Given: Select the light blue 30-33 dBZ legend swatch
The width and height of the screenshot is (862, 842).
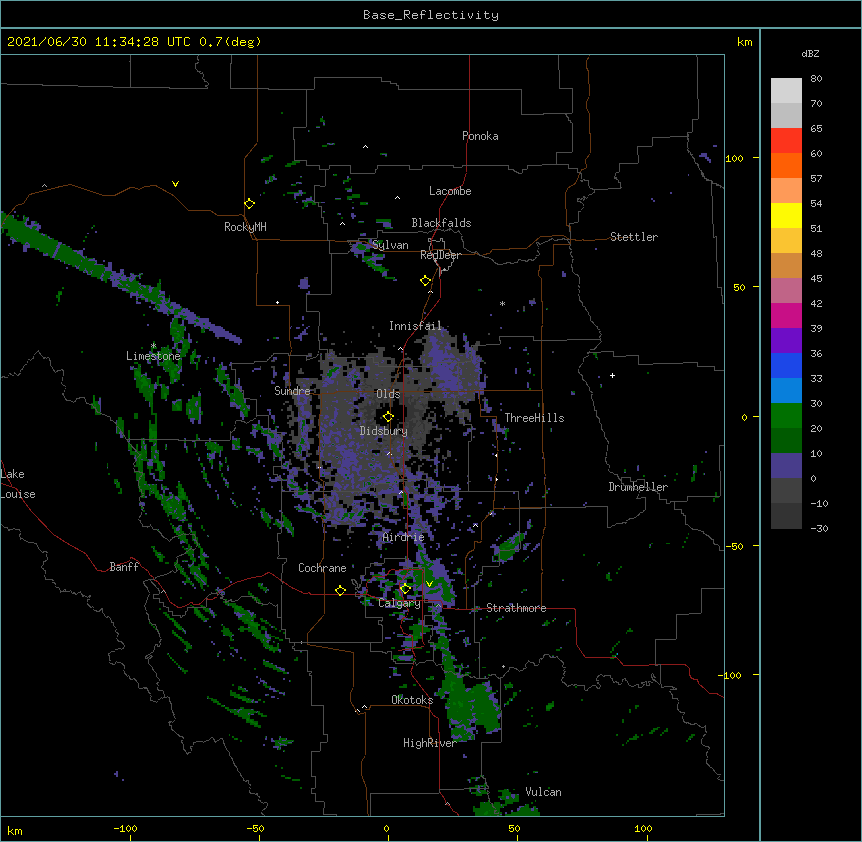Looking at the screenshot, I should click(x=786, y=390).
